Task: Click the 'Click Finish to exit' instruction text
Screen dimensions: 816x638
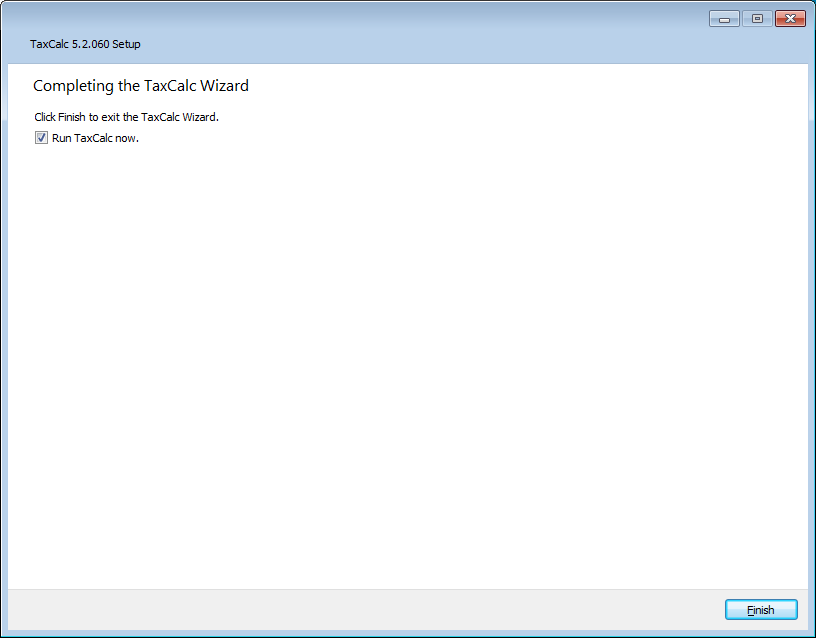Action: [x=126, y=117]
